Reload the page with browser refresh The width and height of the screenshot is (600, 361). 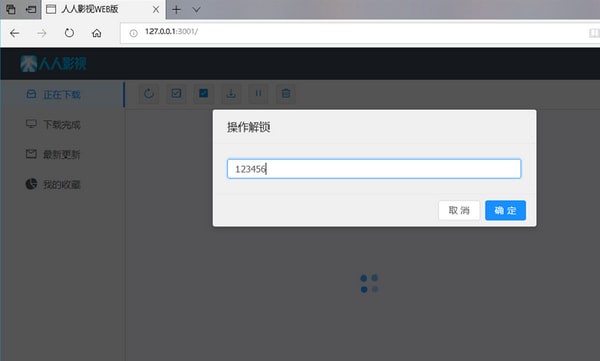(x=69, y=33)
